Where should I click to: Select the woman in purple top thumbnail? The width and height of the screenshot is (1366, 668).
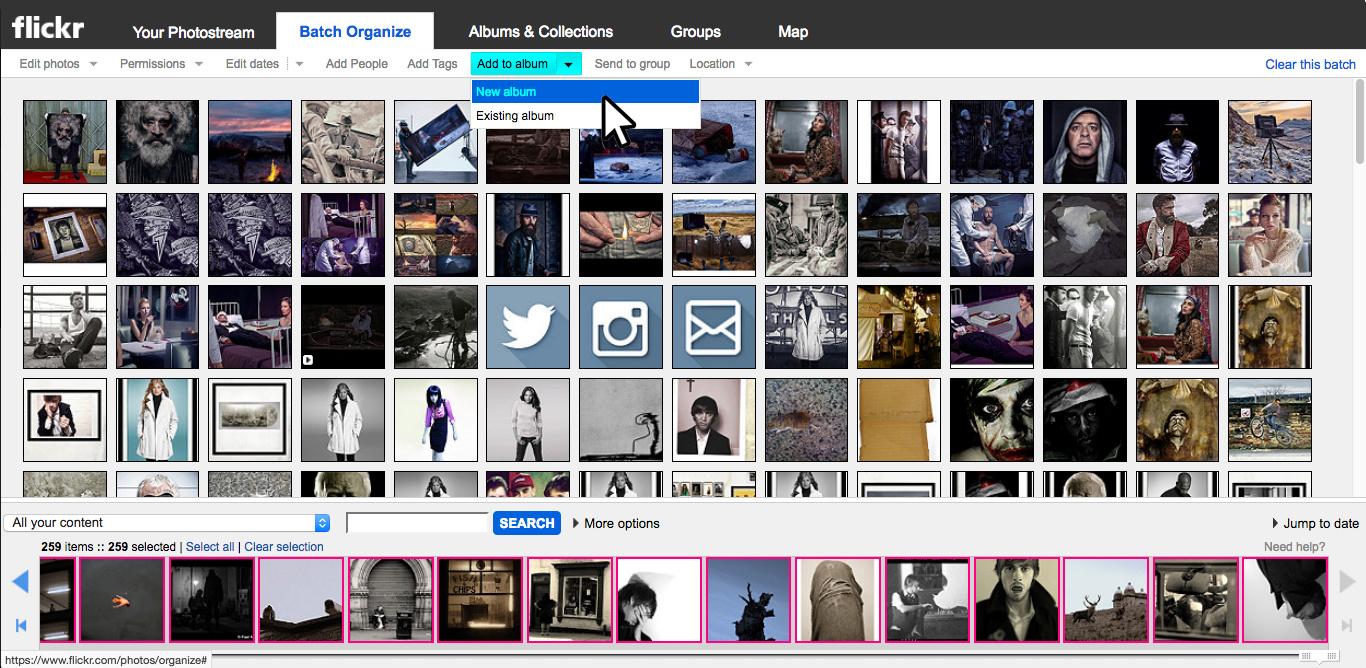(436, 420)
